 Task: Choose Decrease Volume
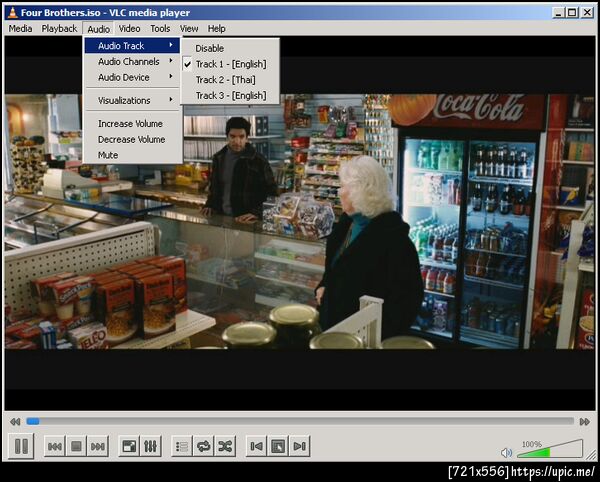132,140
